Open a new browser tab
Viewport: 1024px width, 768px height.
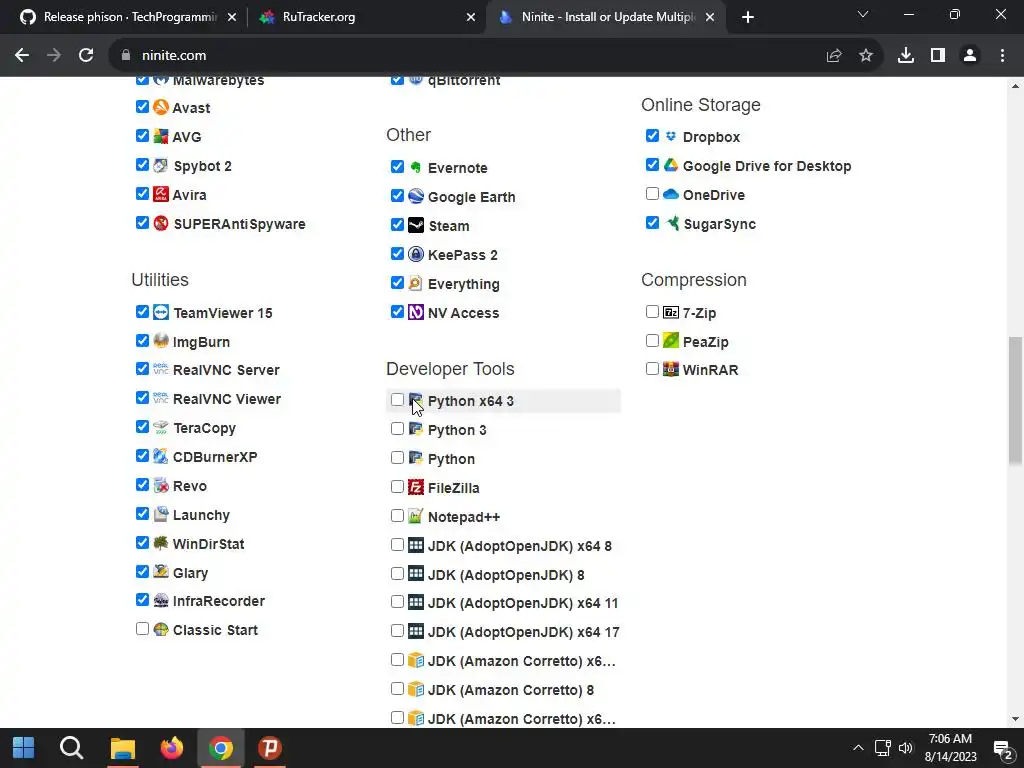point(748,18)
